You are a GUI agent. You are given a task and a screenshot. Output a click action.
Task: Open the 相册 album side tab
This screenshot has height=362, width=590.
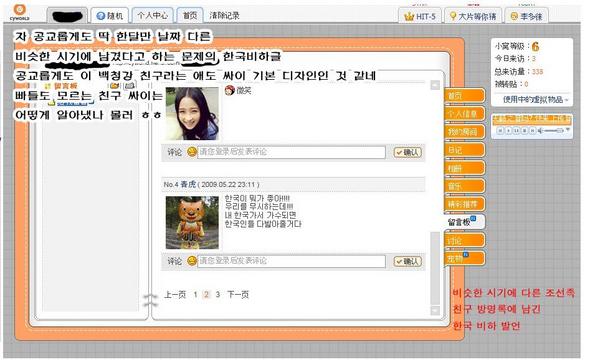[x=465, y=168]
